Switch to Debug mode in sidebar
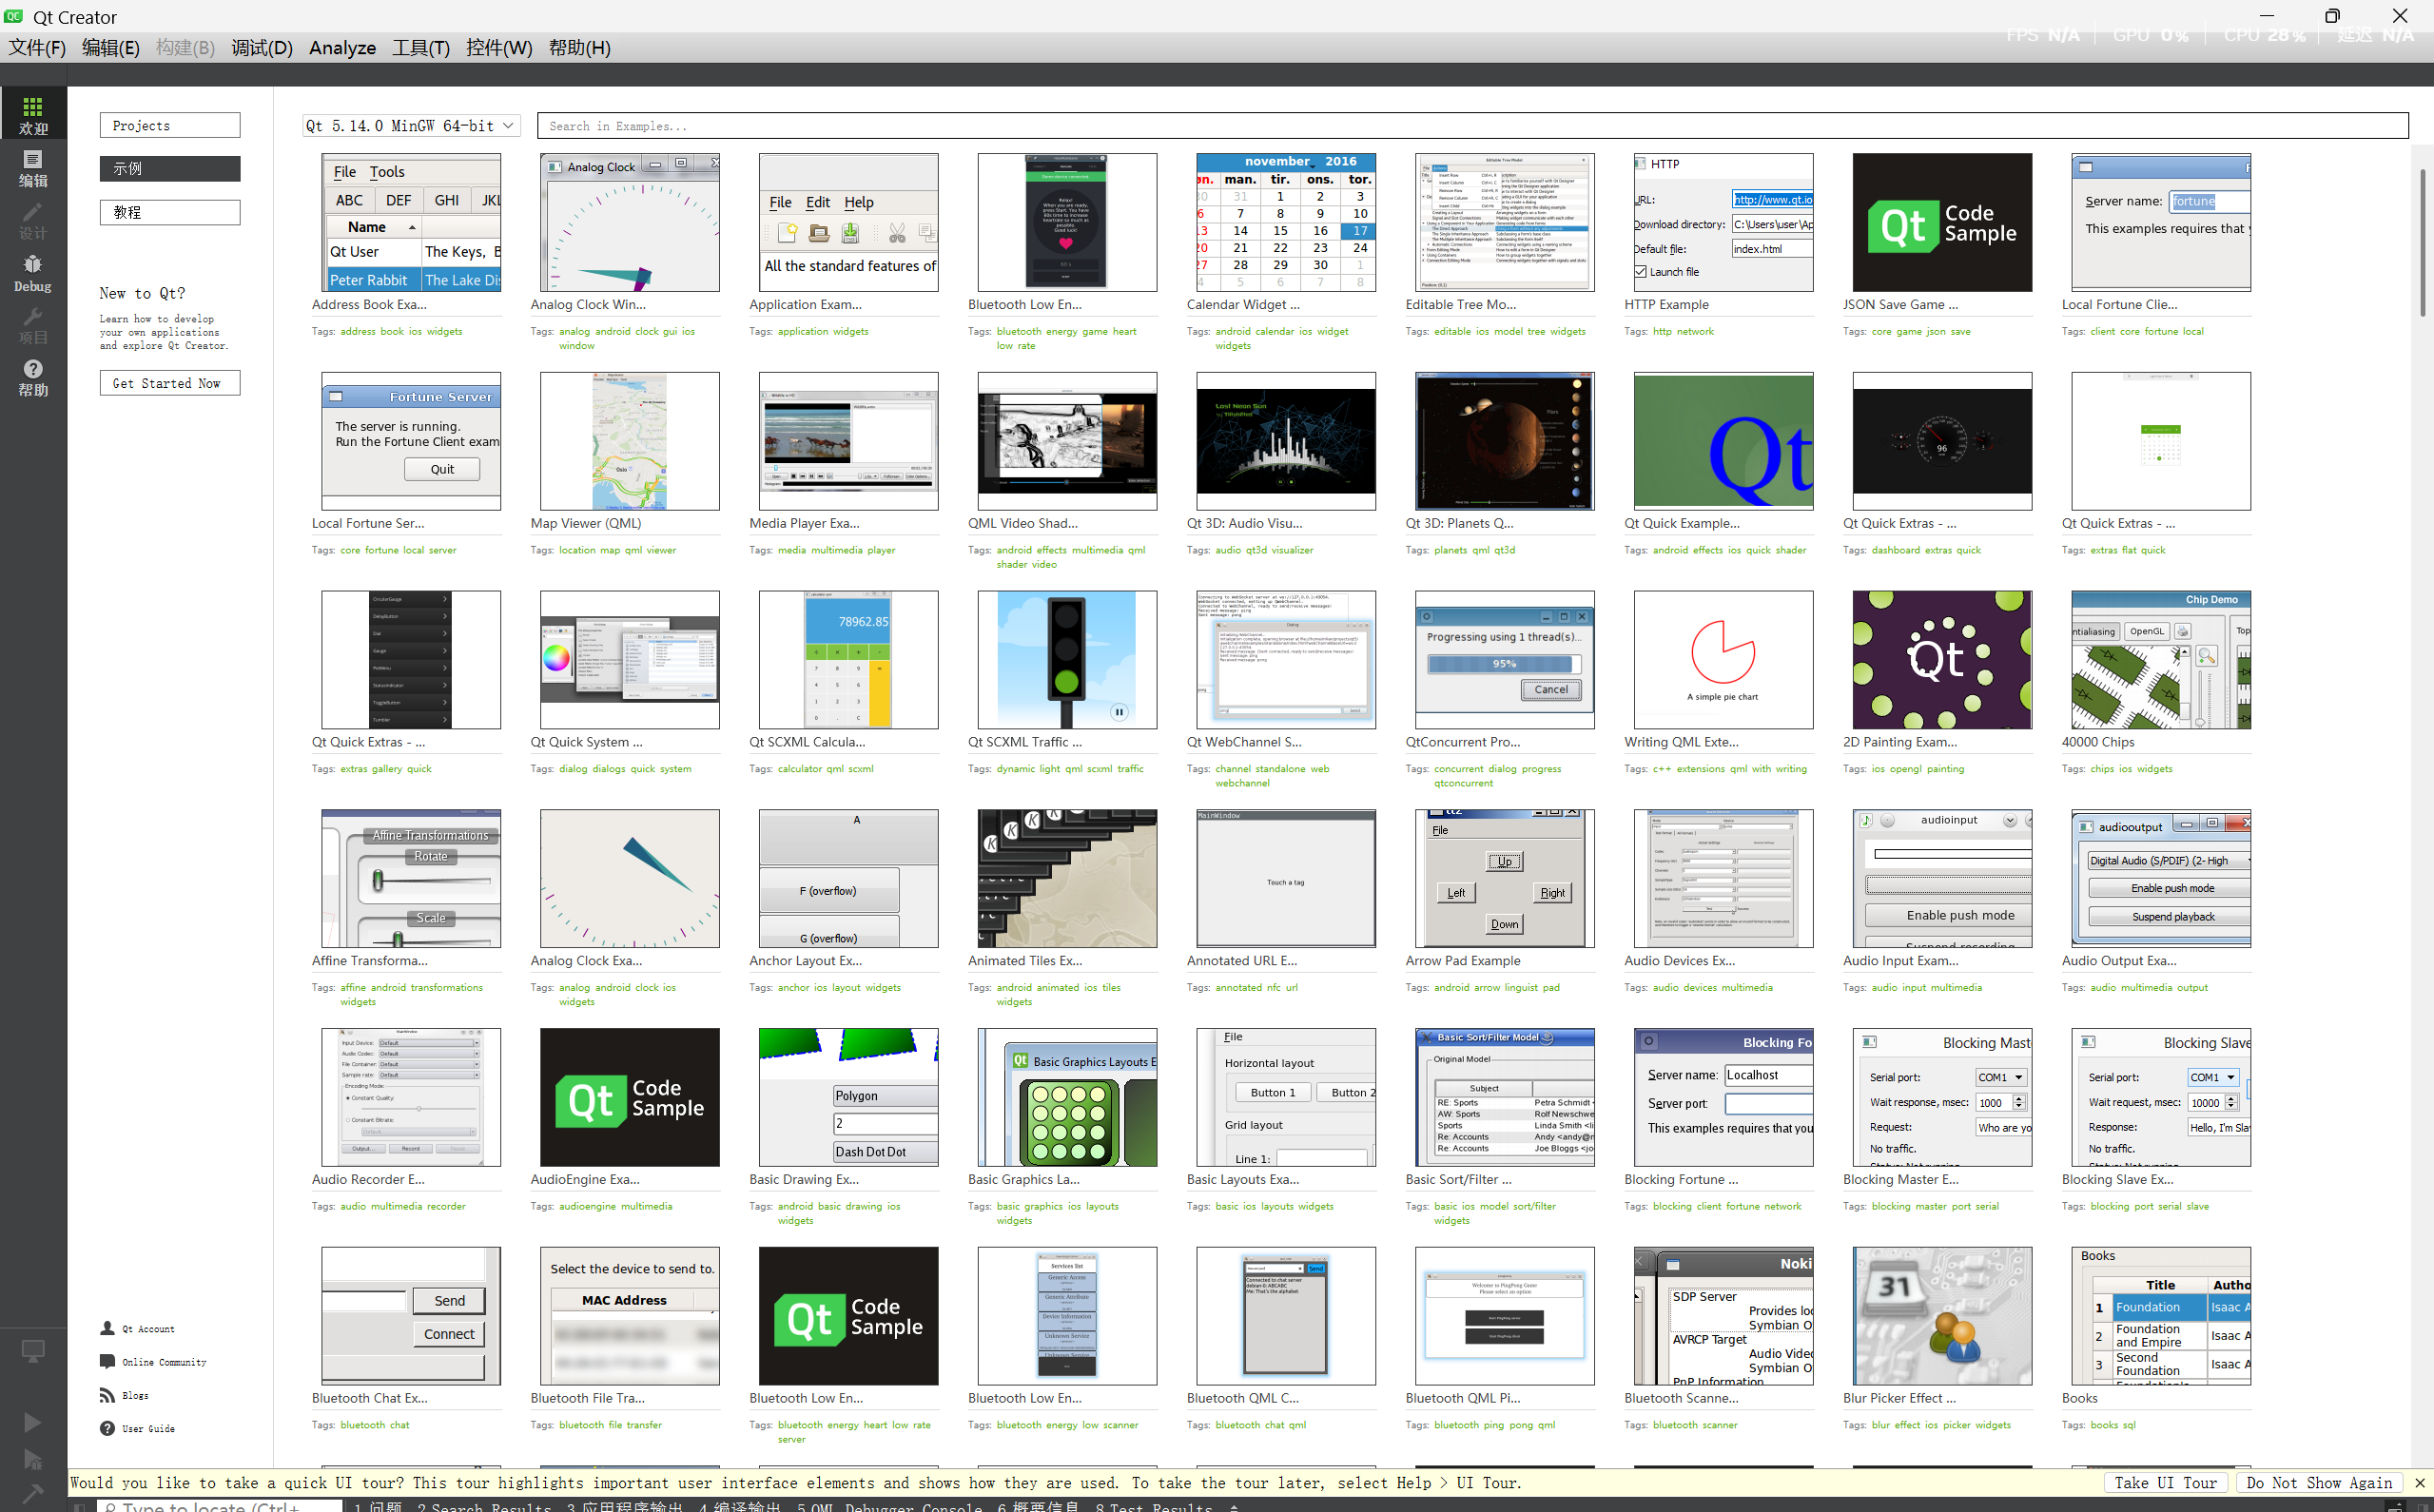 (x=33, y=272)
